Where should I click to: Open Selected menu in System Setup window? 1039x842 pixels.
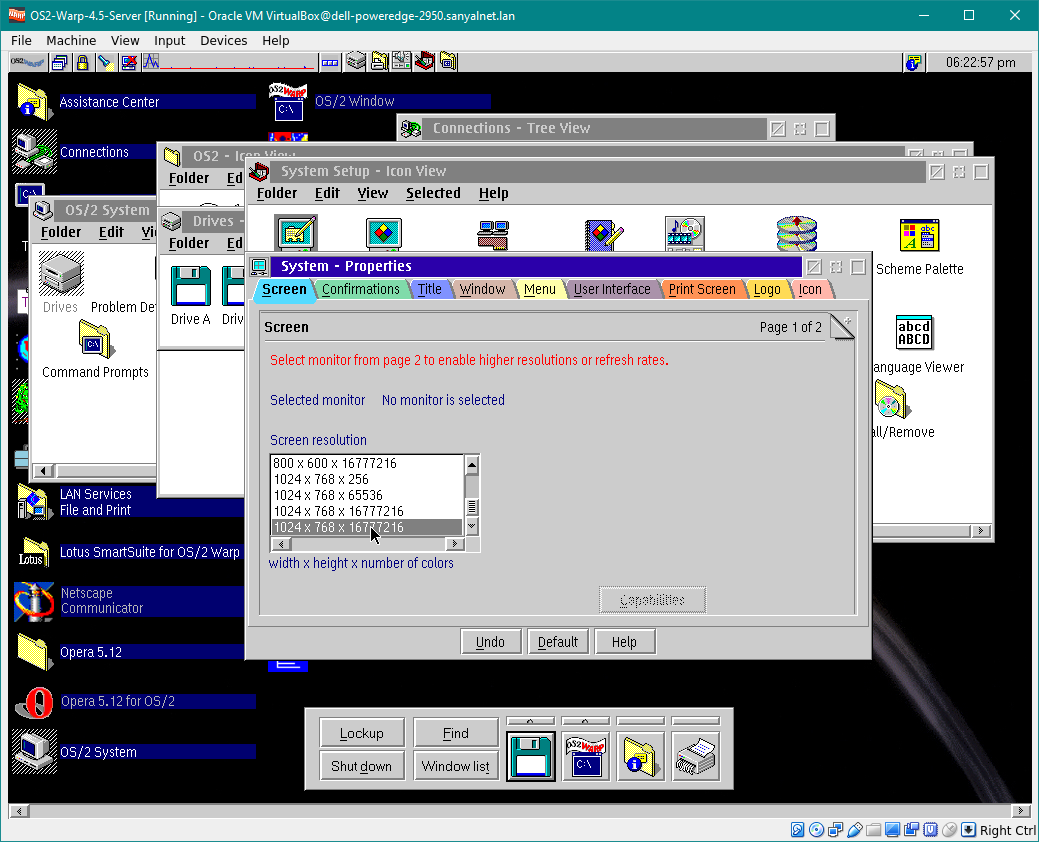(433, 193)
